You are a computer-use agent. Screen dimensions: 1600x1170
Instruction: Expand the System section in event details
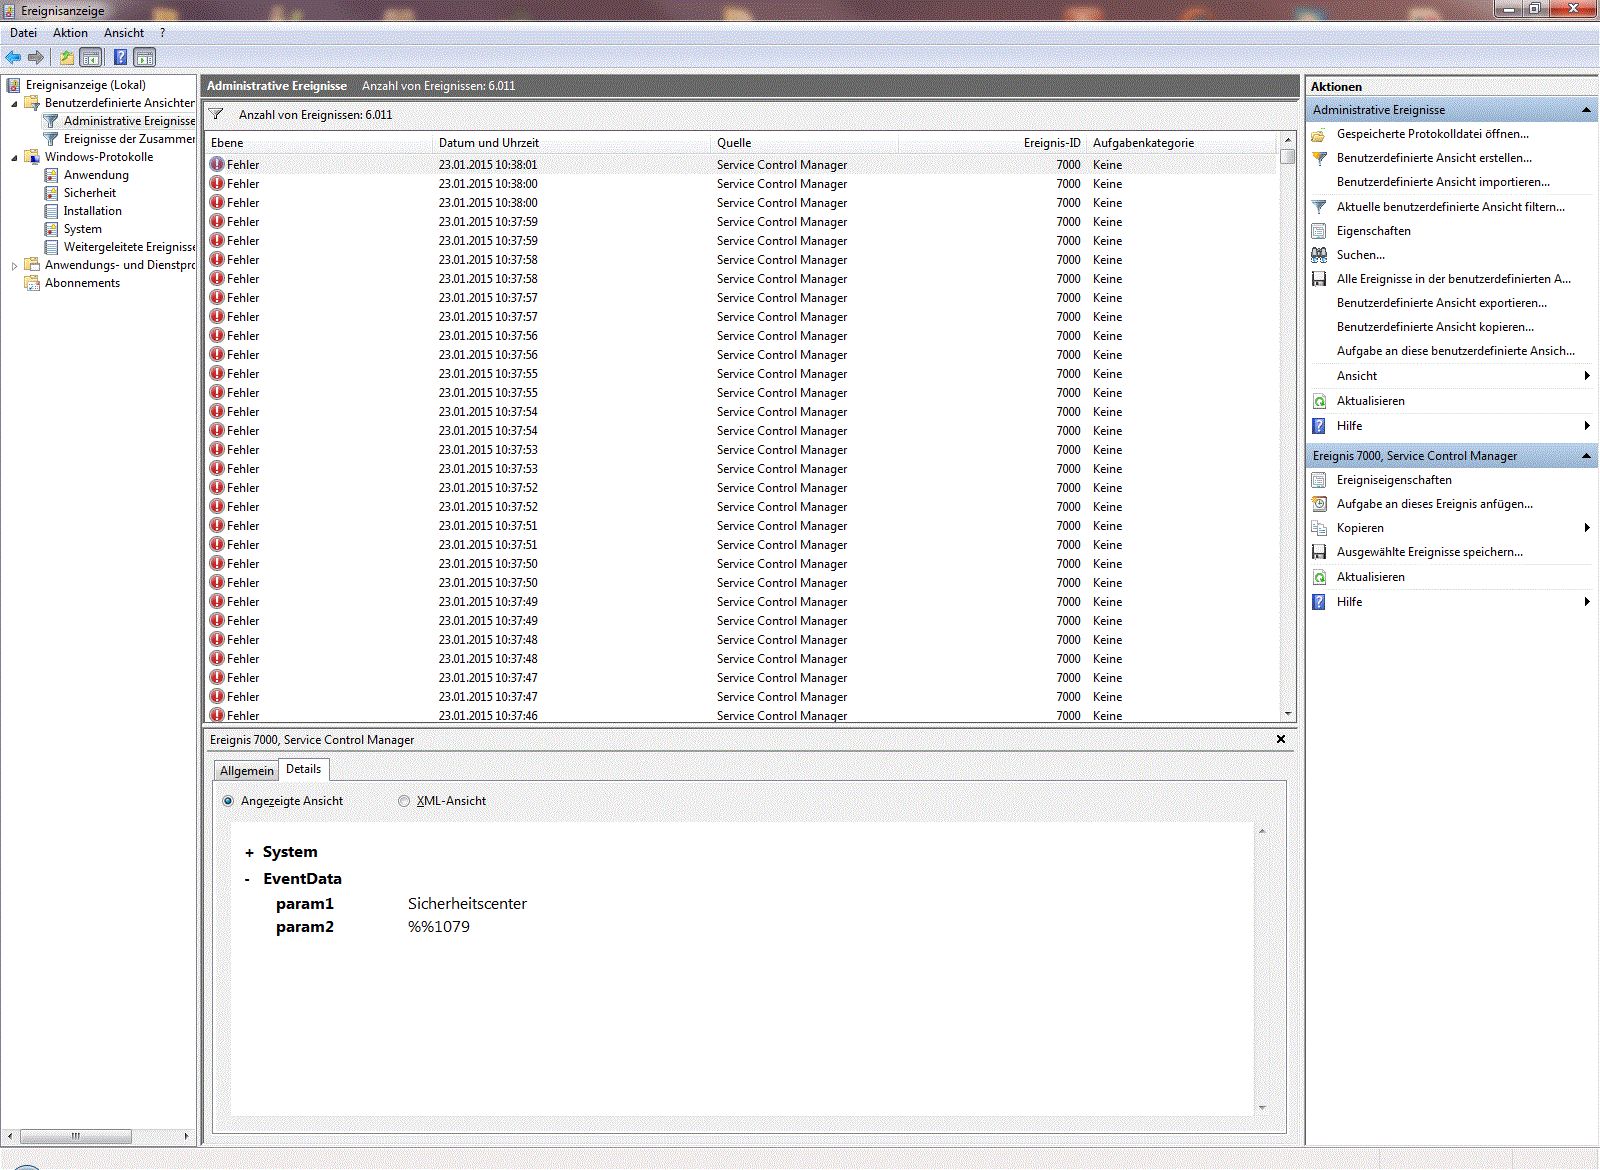[249, 853]
